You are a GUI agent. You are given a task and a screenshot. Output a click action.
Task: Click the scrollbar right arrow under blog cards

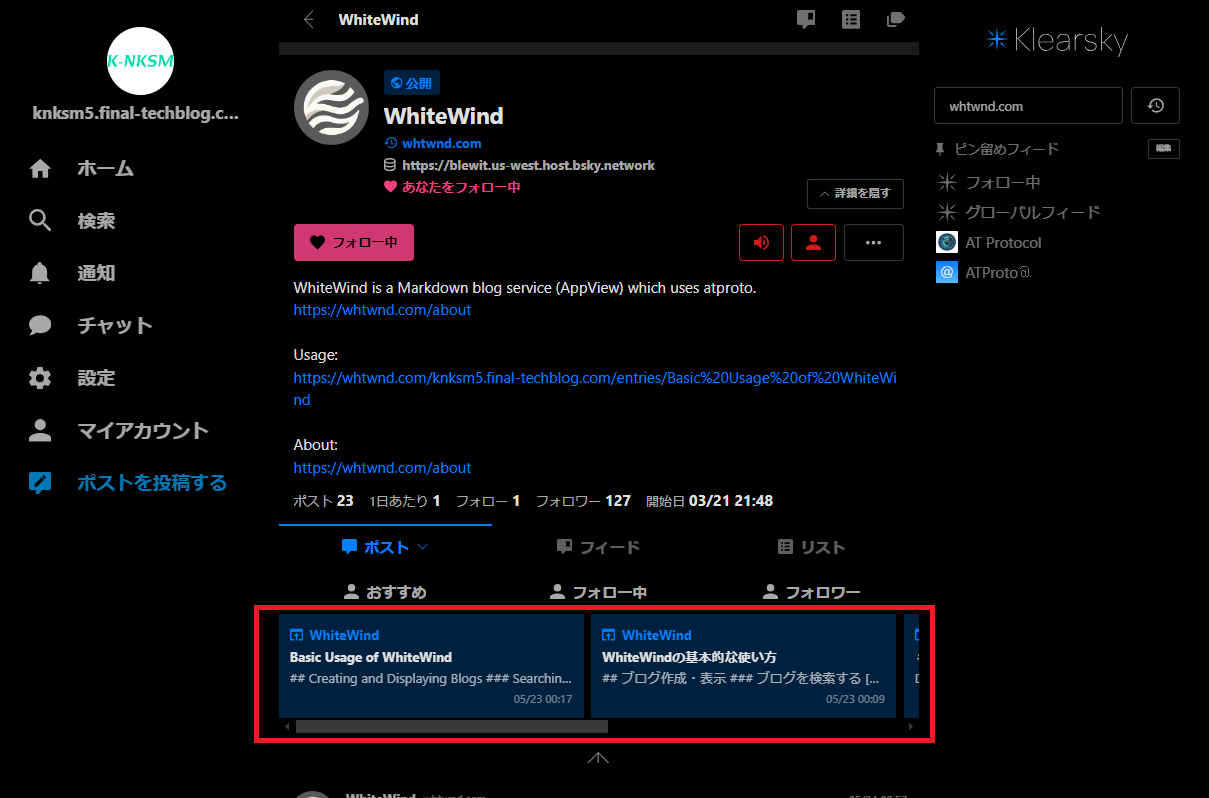pos(910,726)
